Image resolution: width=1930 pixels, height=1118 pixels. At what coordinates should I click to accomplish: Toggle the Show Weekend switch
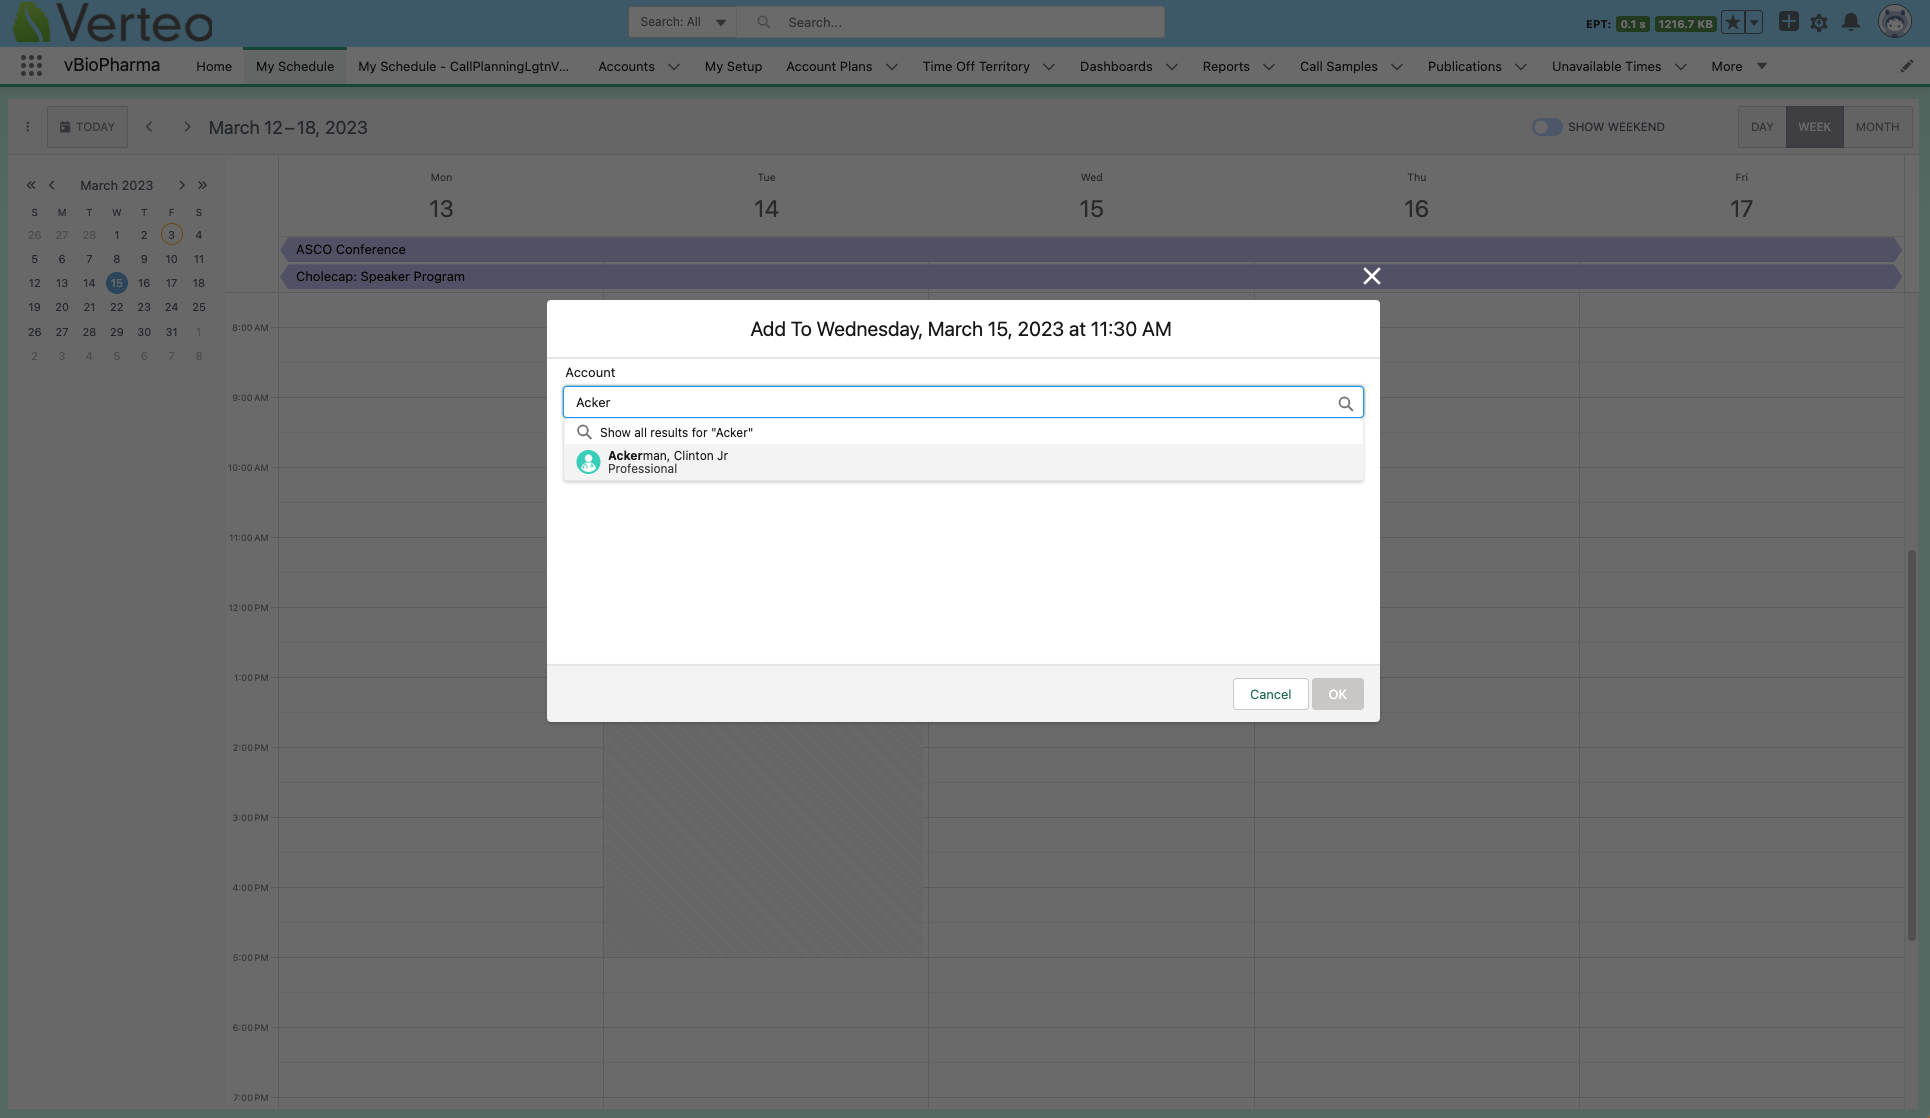coord(1546,127)
